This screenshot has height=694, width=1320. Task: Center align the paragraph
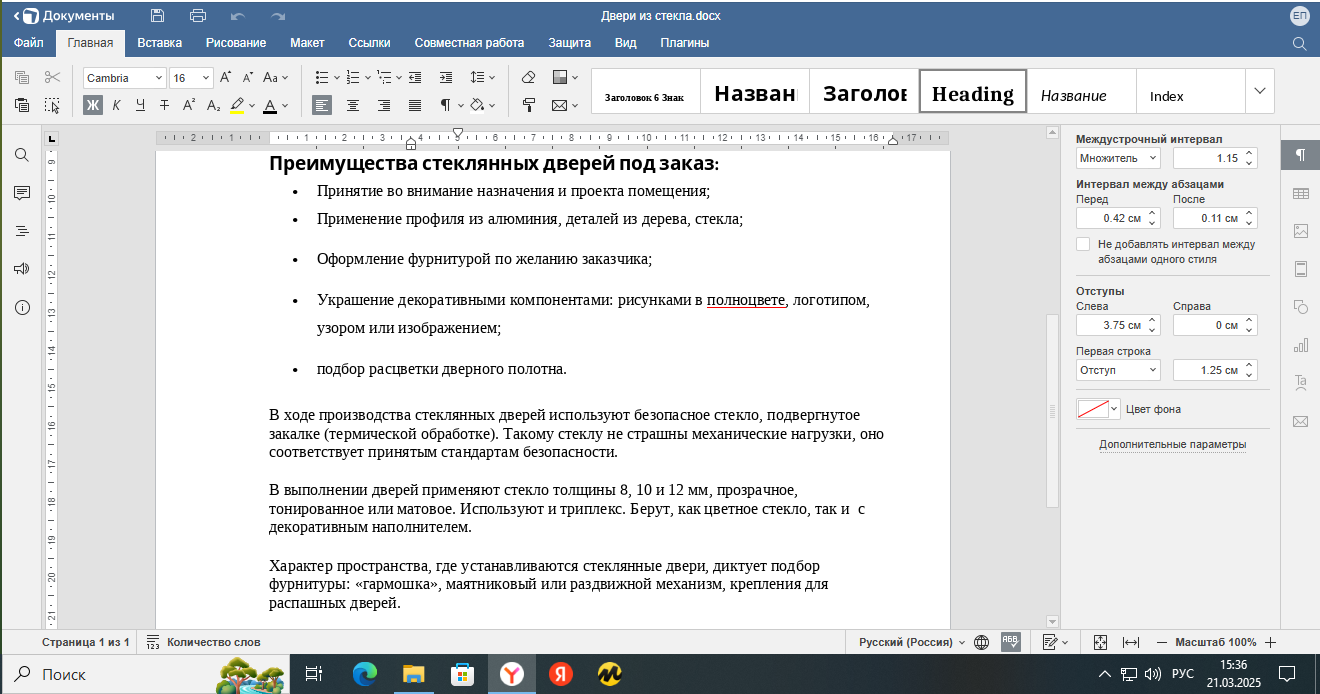(353, 105)
